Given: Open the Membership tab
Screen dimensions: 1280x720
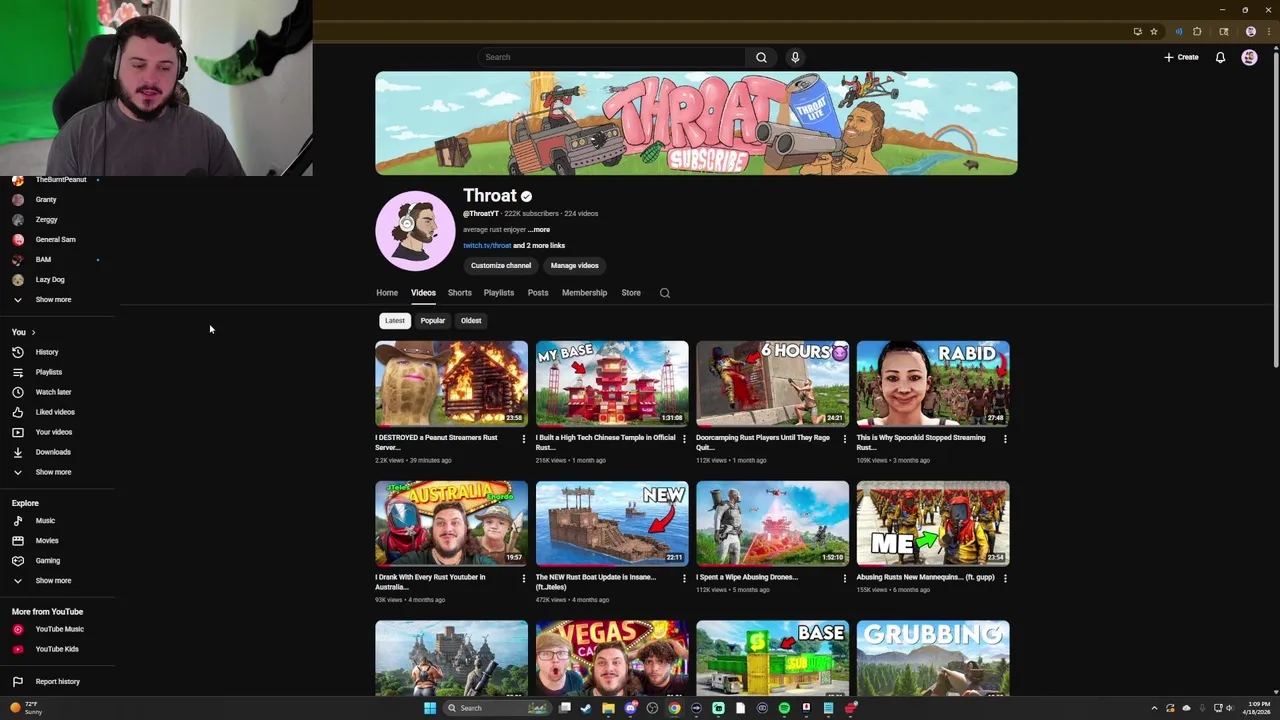Looking at the screenshot, I should (x=584, y=293).
